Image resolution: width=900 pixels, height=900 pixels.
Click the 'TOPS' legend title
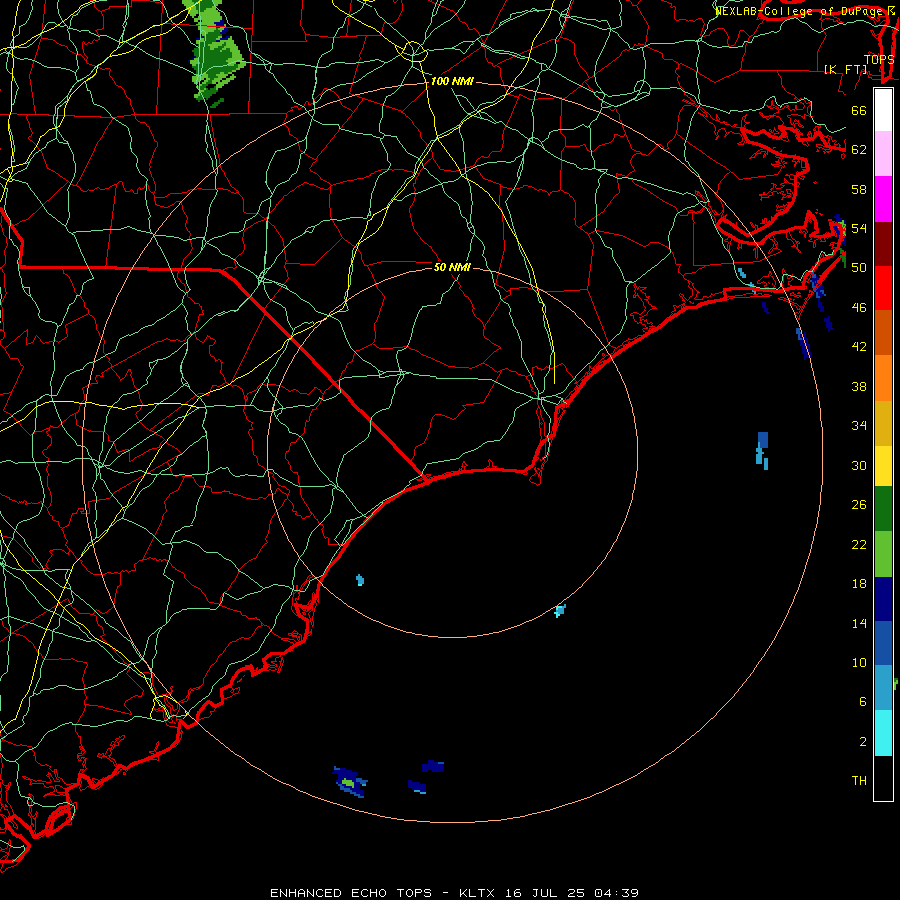[879, 59]
